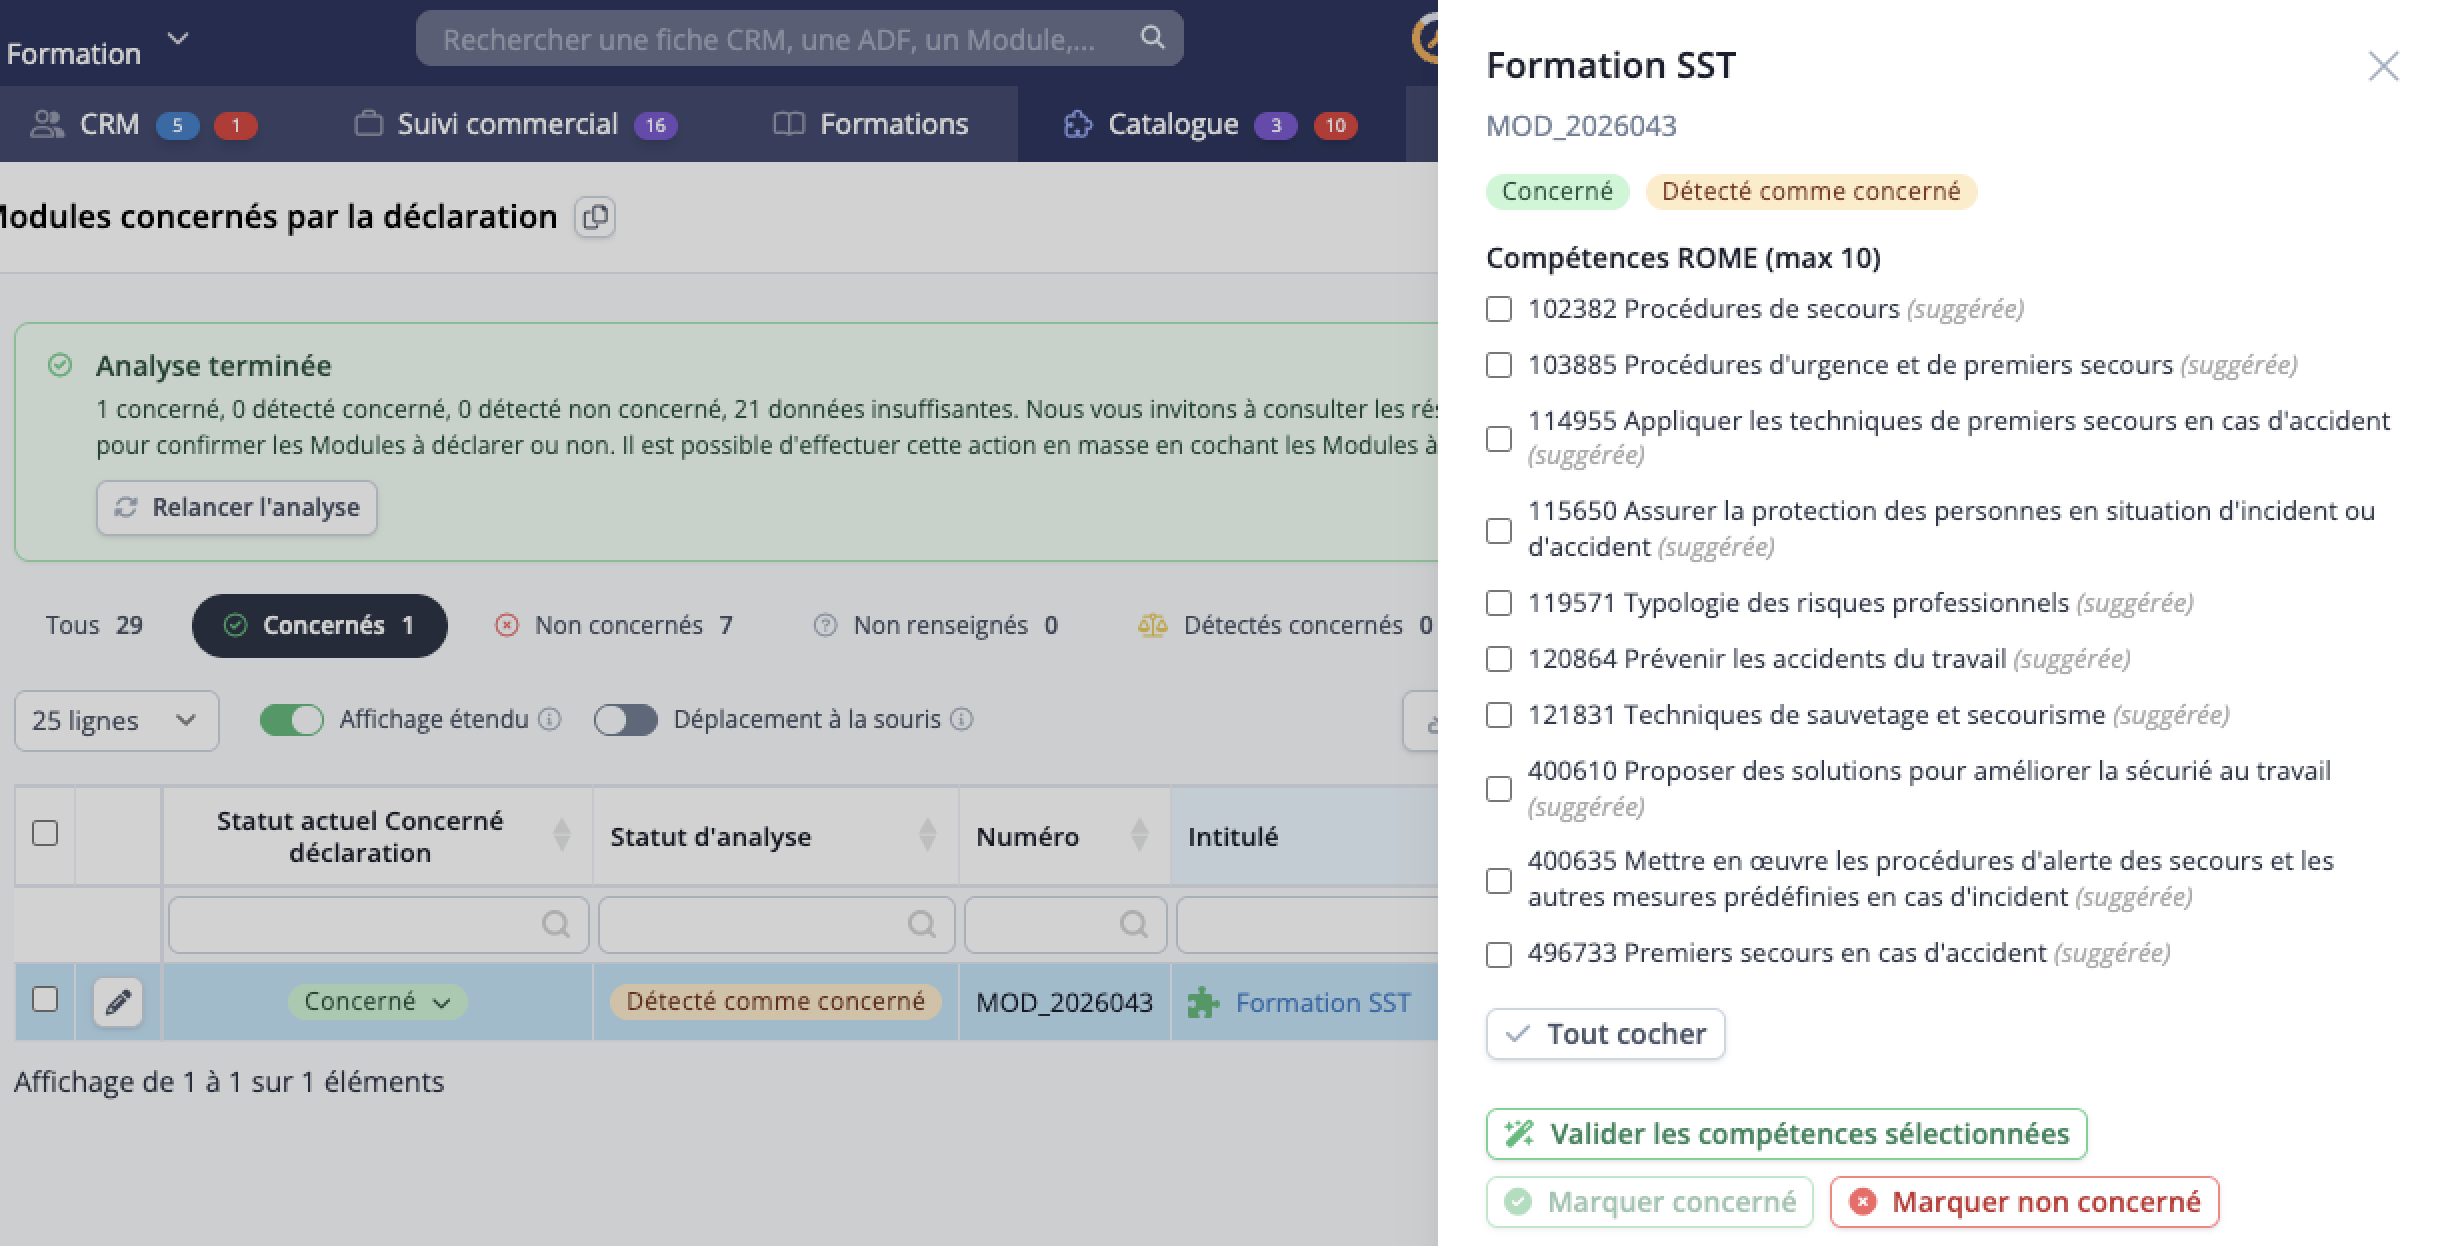Check 400635 Mettre en œuvre les procédures d'alerte

[1499, 880]
